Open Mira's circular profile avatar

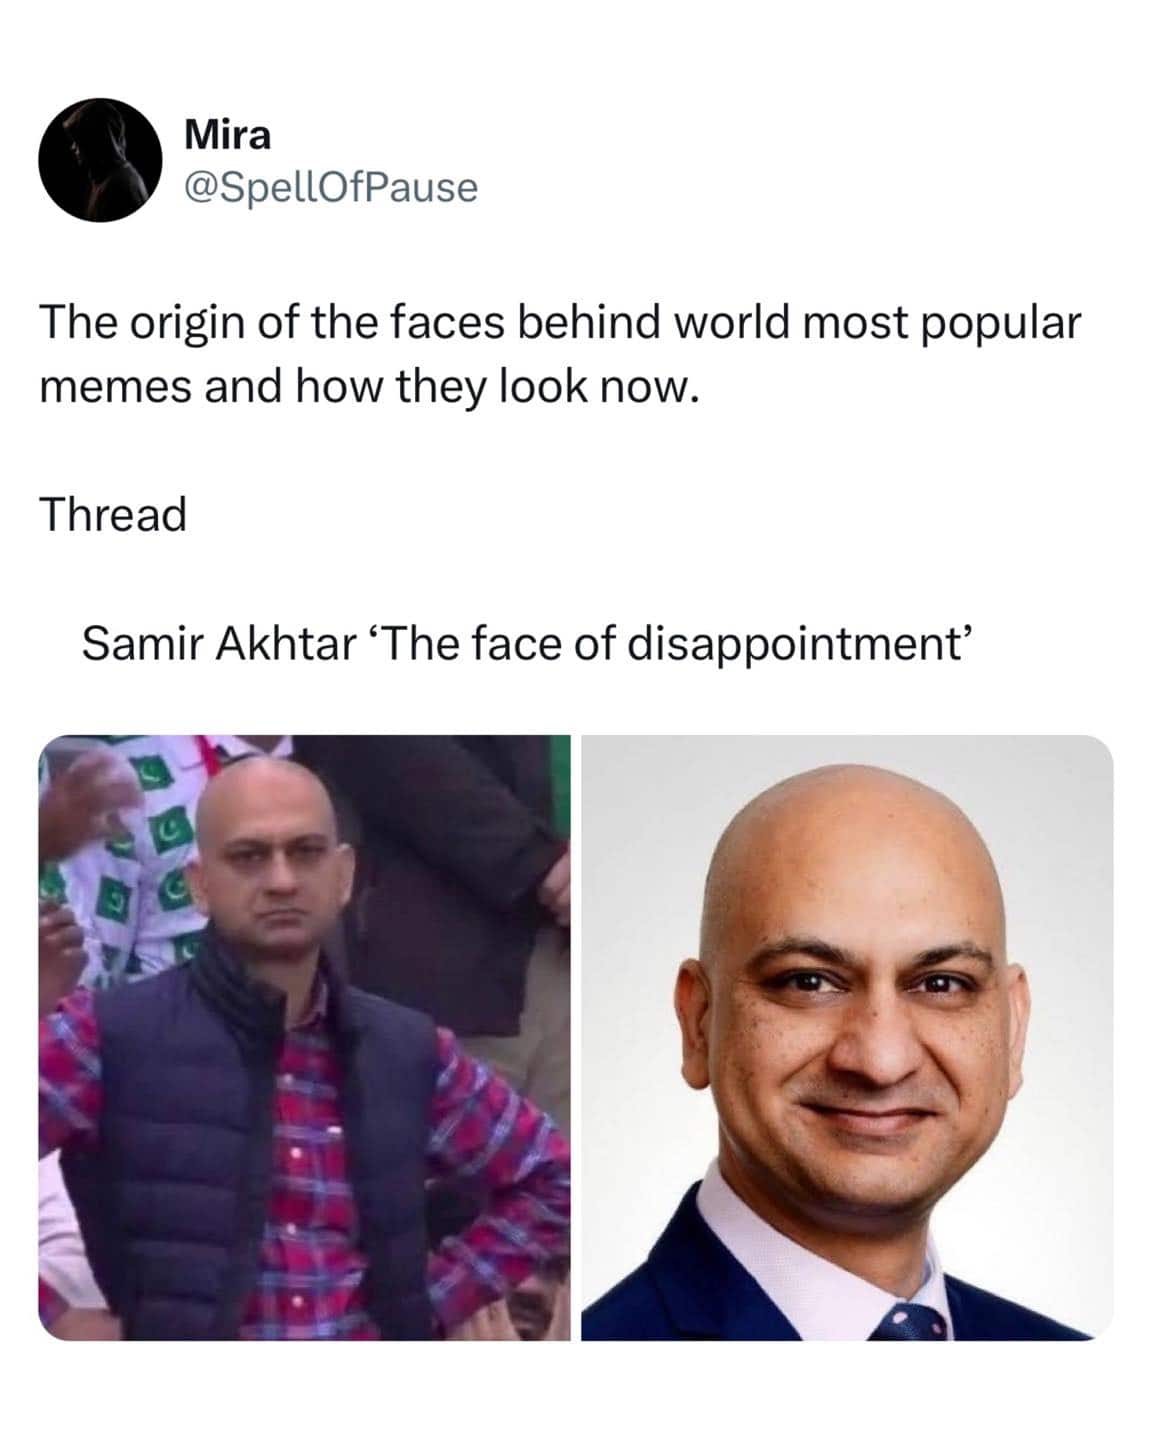click(x=100, y=160)
